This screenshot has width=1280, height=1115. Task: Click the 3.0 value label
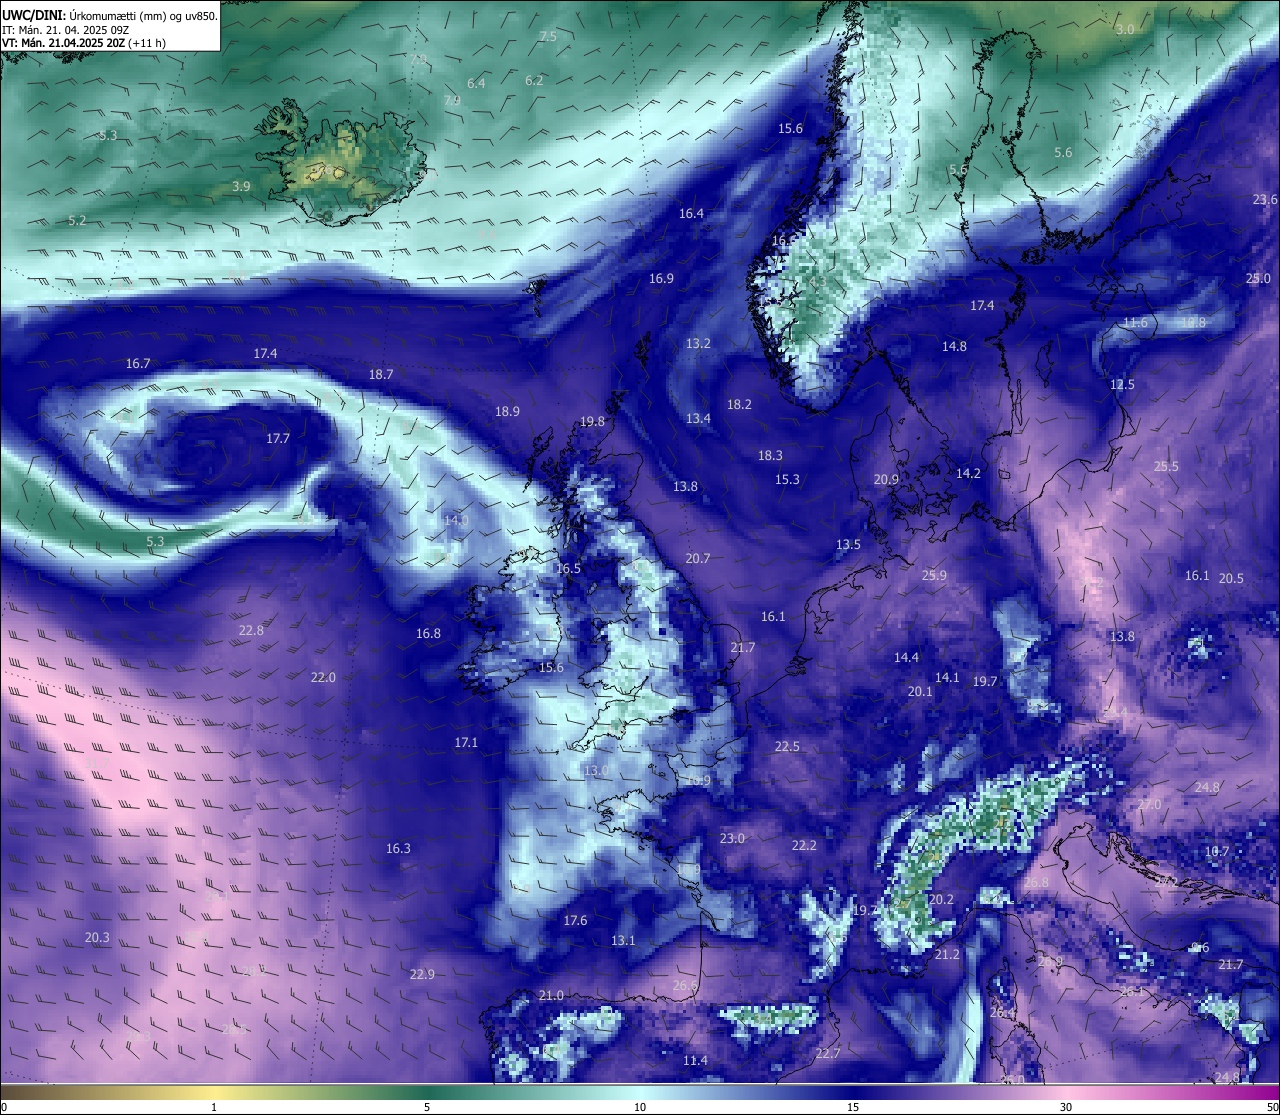[x=1125, y=30]
